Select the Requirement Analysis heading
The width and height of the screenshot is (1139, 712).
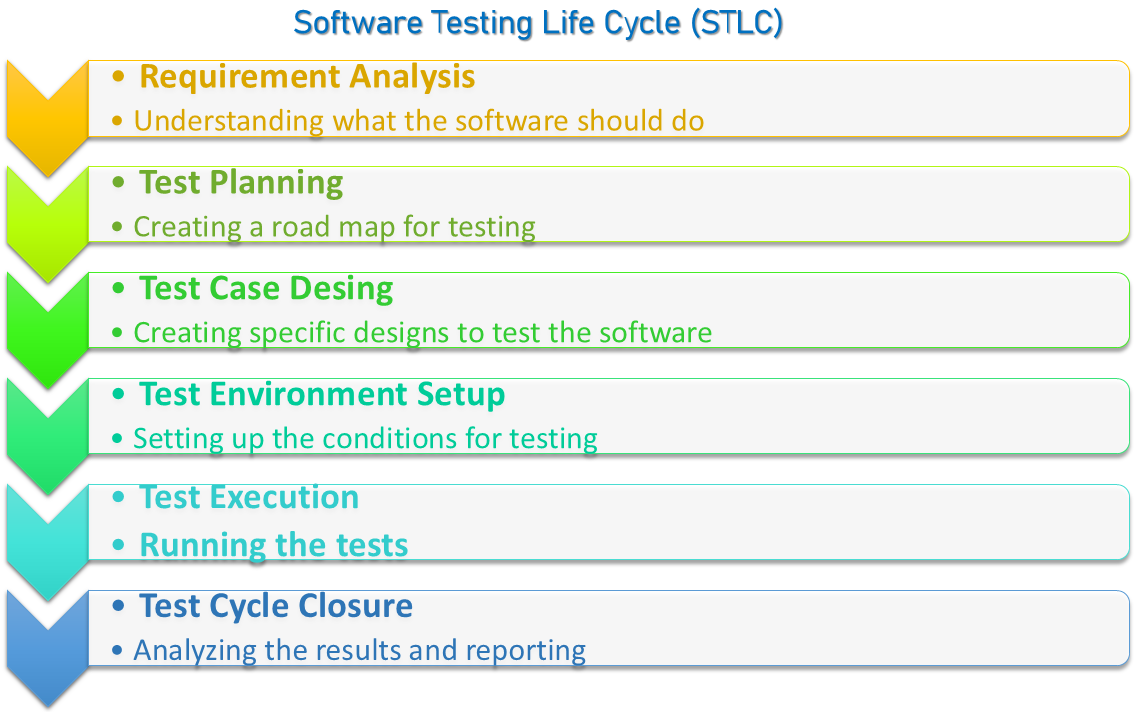point(307,76)
